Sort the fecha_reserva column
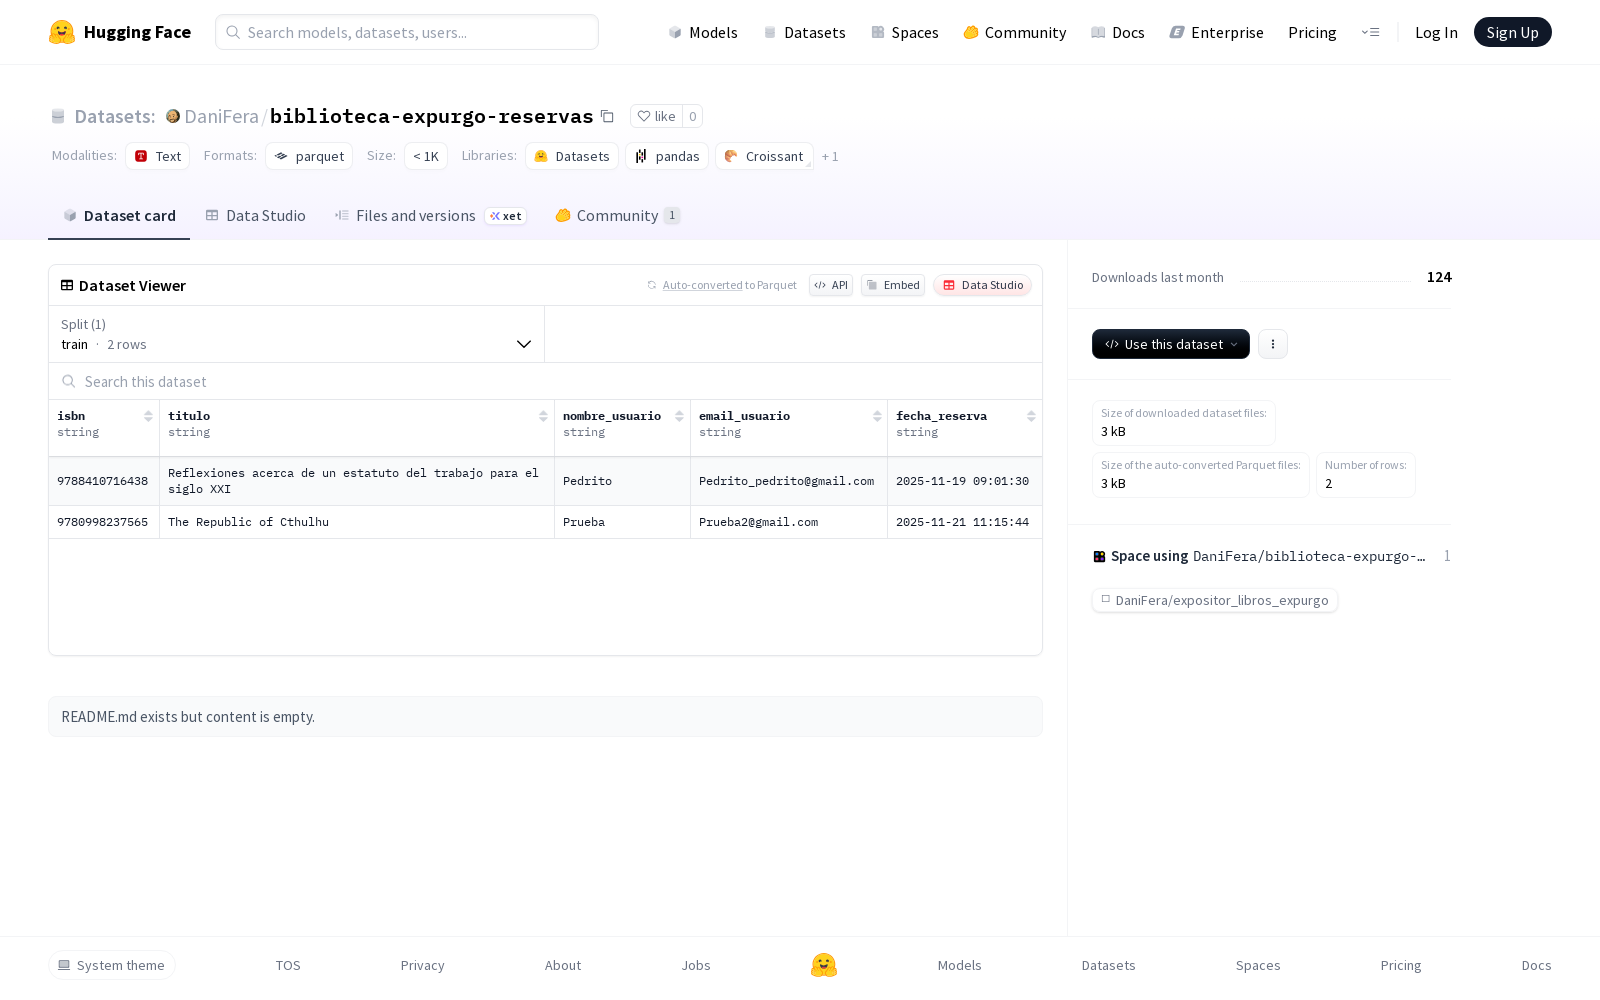The height and width of the screenshot is (1000, 1600). [1031, 416]
